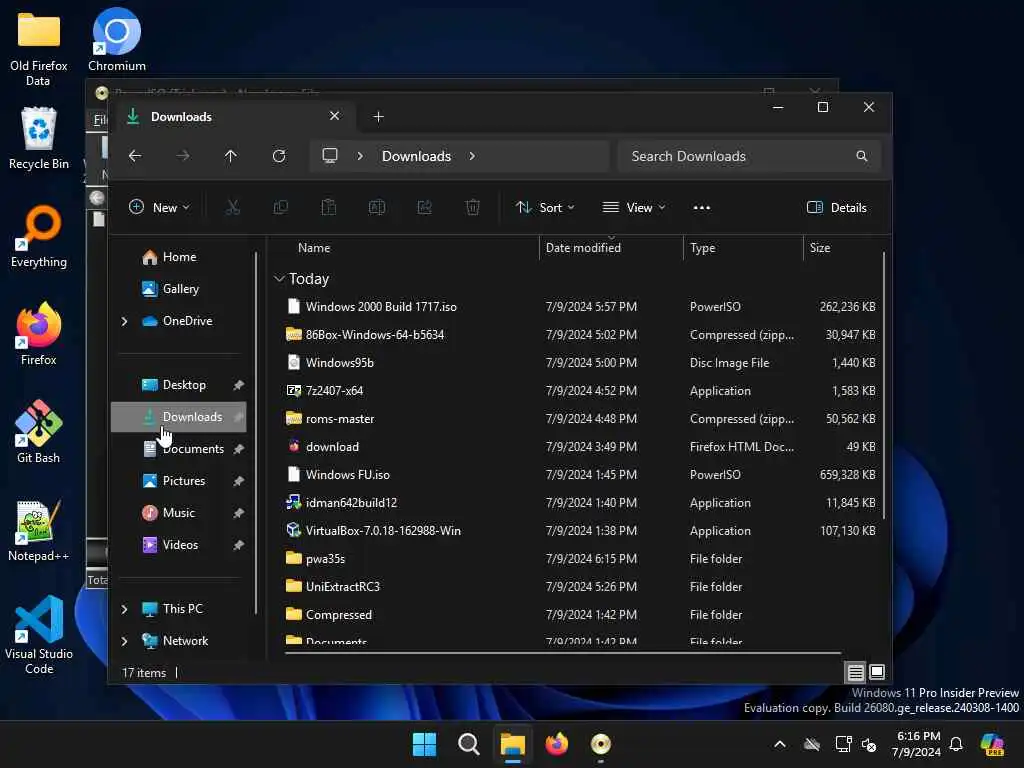Click the Rename icon in toolbar
This screenshot has height=768, width=1024.
[x=377, y=208]
